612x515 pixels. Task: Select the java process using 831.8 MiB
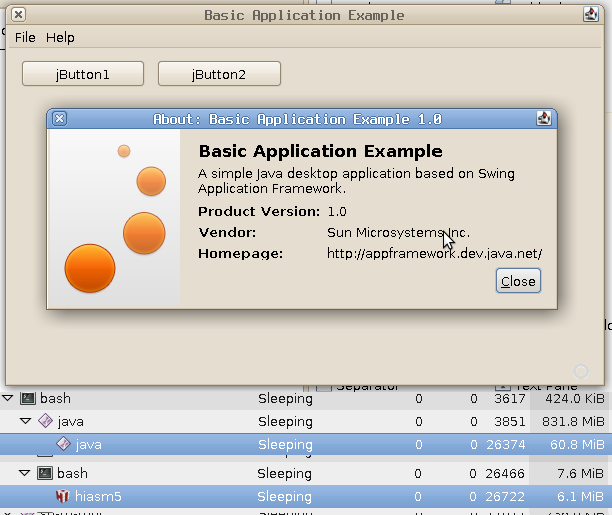[300, 421]
